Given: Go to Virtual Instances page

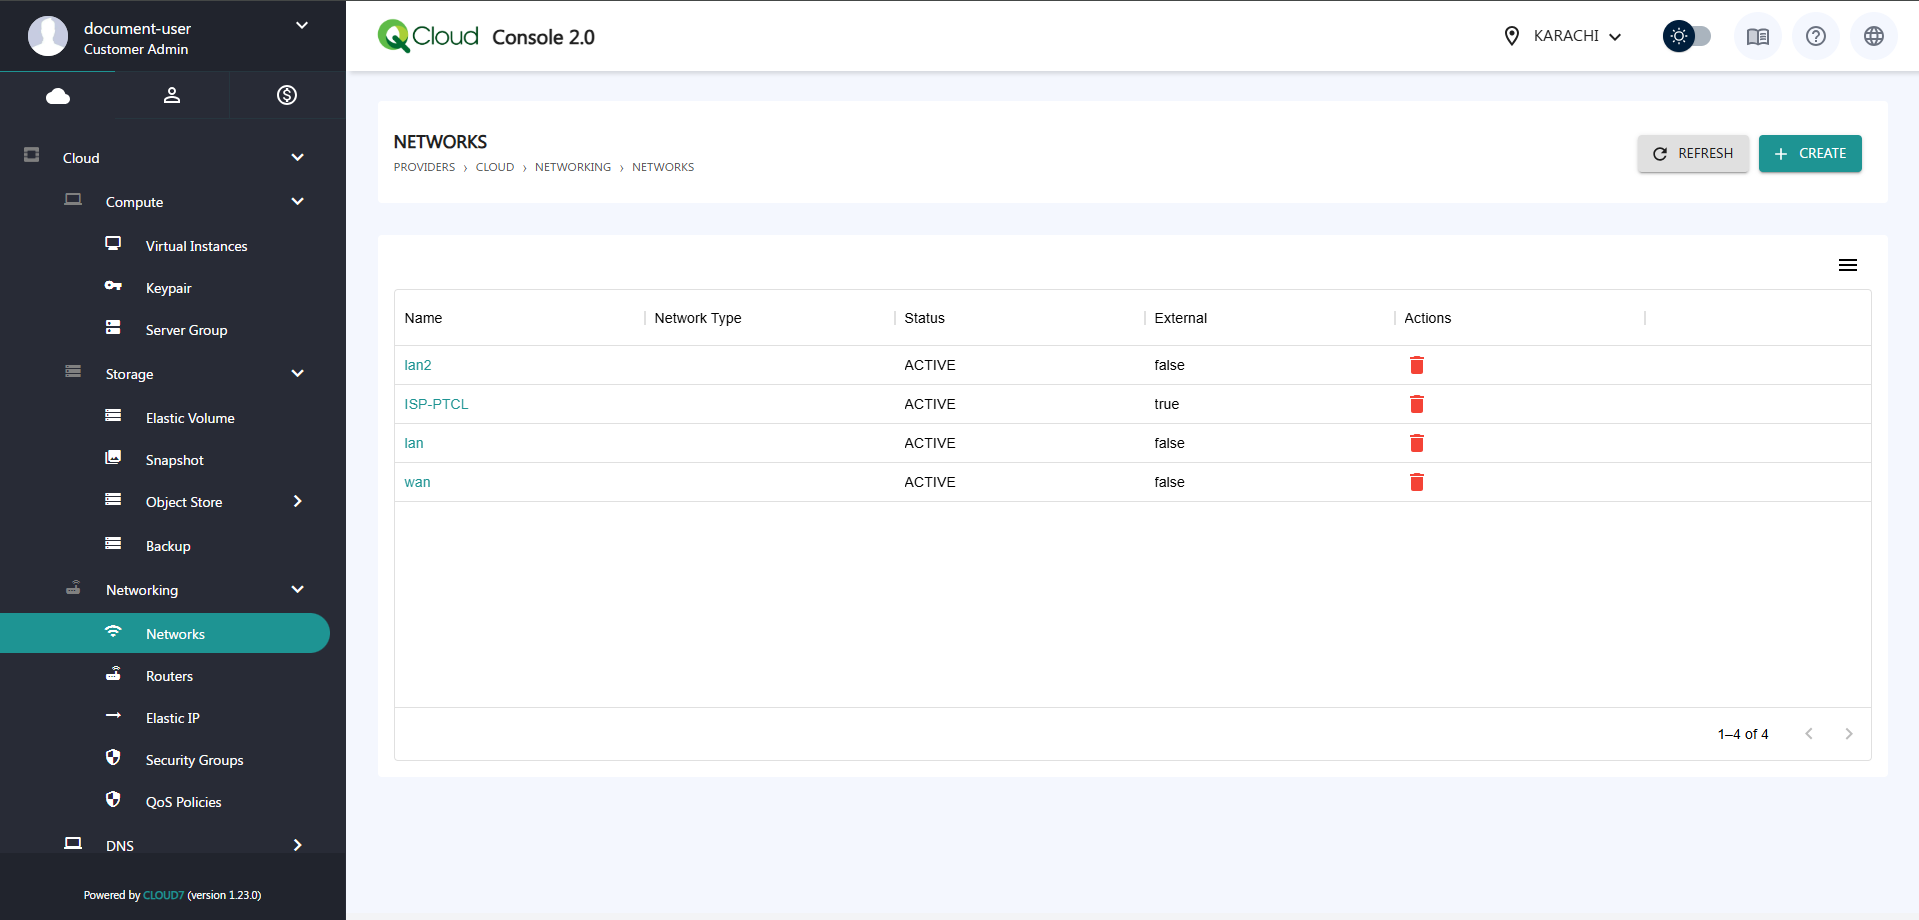Looking at the screenshot, I should pos(196,246).
